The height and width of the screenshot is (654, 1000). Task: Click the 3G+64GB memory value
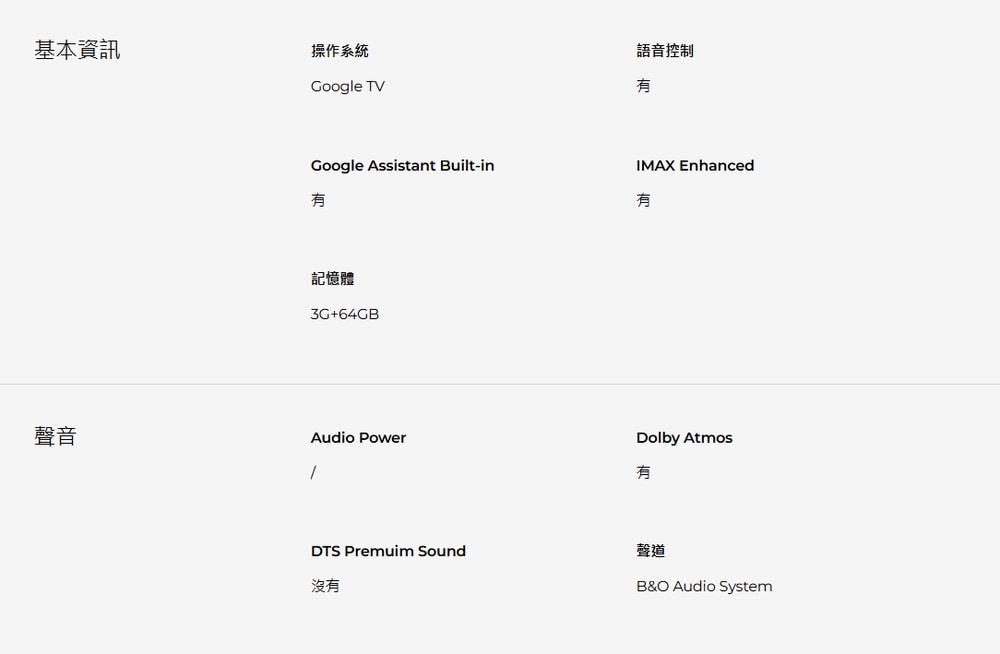pyautogui.click(x=345, y=315)
